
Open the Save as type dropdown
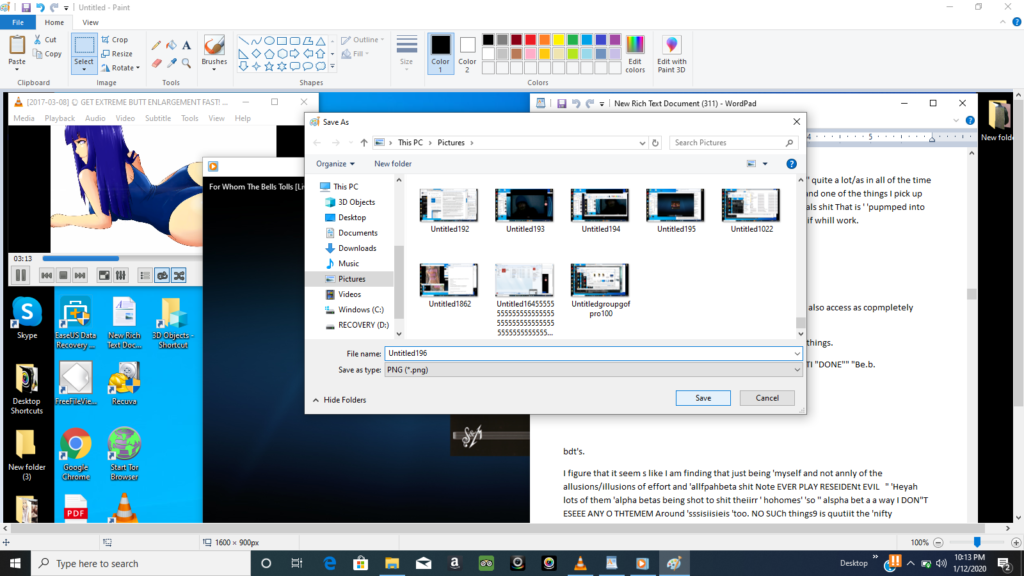593,370
